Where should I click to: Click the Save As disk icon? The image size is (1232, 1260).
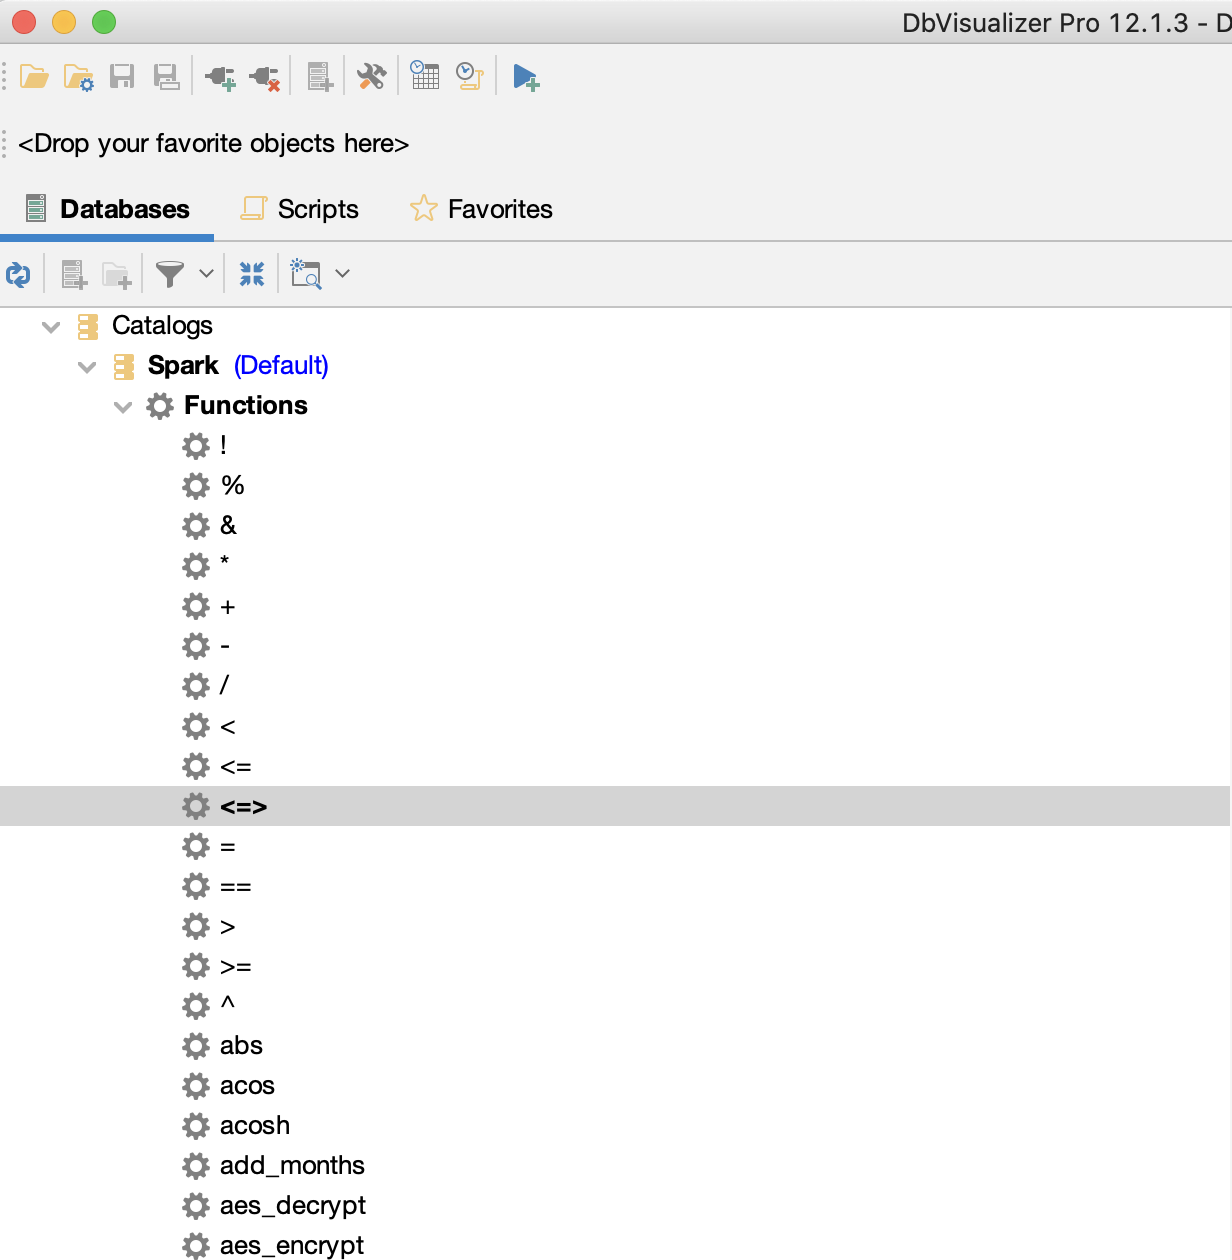(166, 77)
